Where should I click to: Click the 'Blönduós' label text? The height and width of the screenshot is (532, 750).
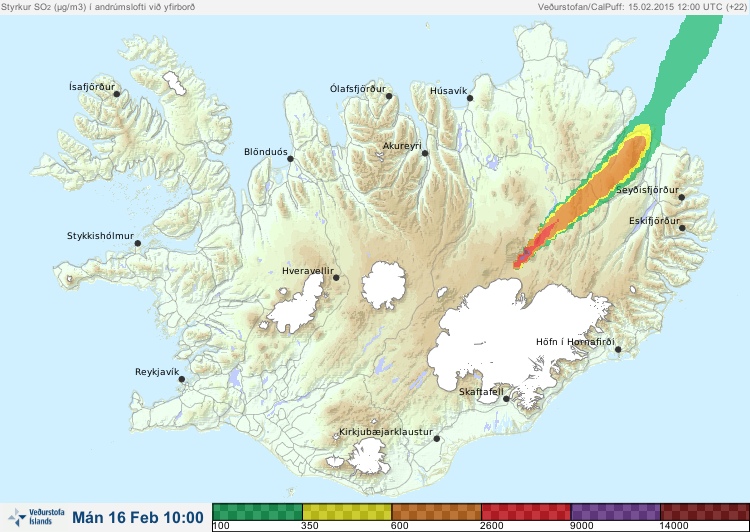pos(266,152)
